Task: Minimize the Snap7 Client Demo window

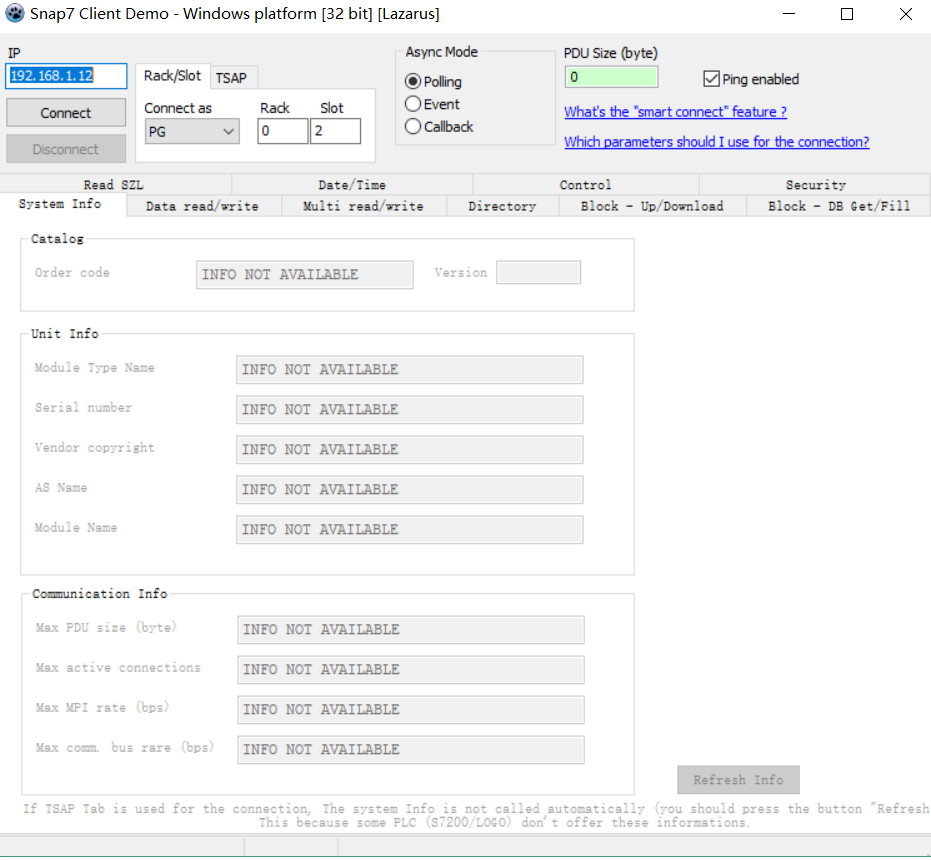Action: pyautogui.click(x=789, y=14)
